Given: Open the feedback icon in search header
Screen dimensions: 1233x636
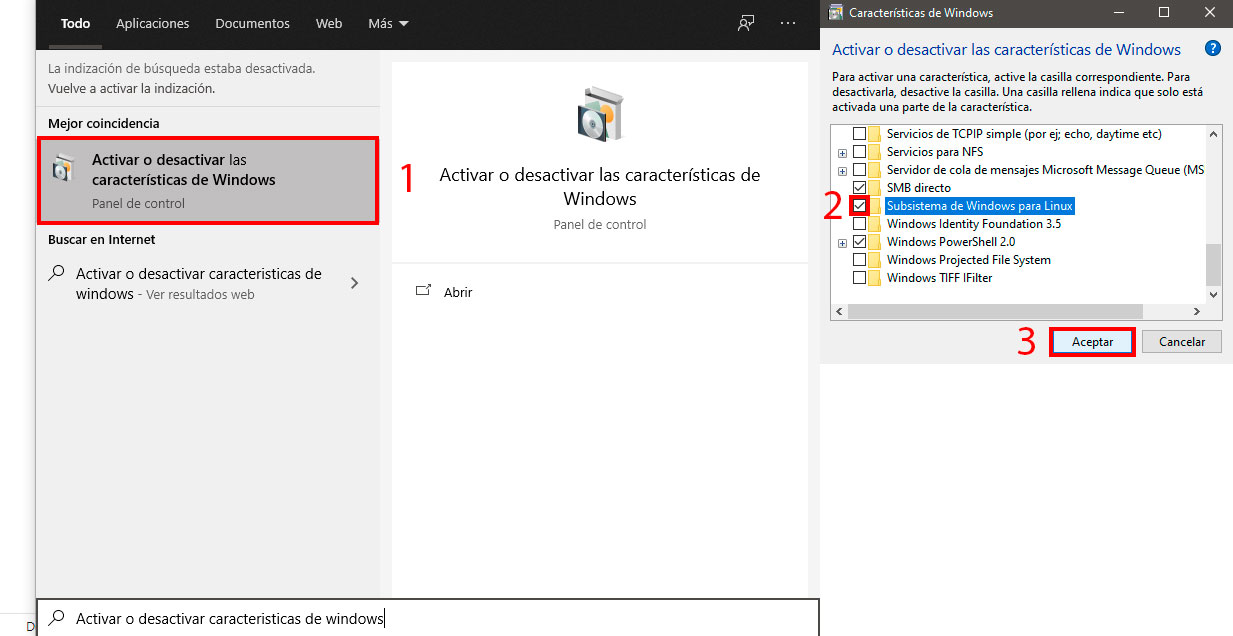Looking at the screenshot, I should [746, 23].
